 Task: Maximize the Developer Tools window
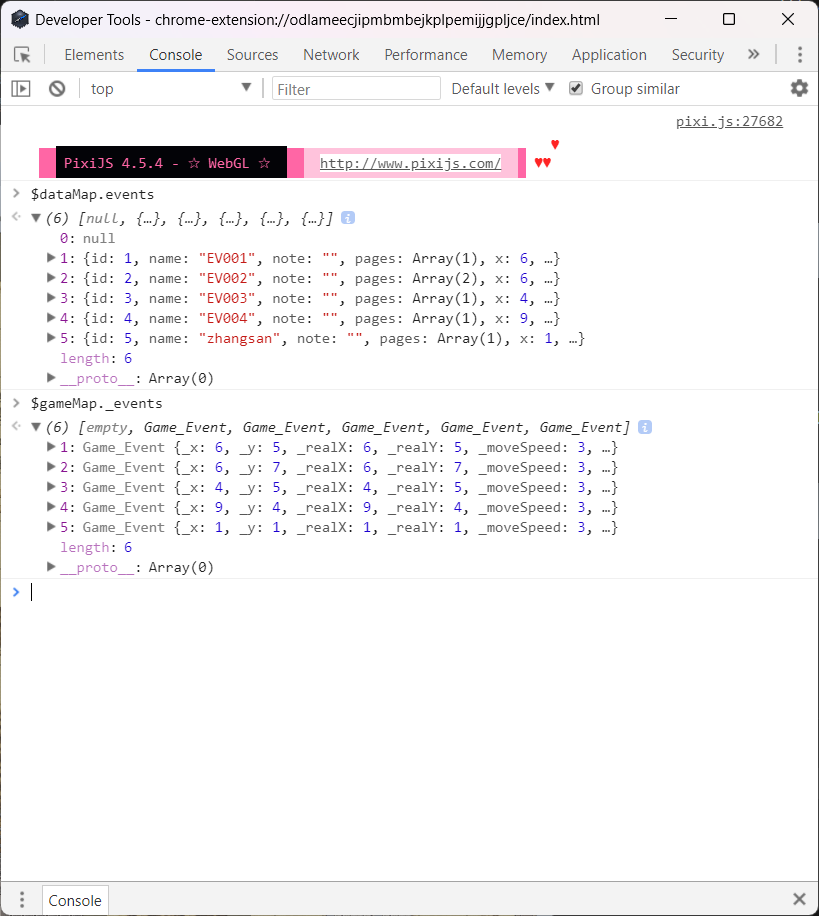coord(729,19)
